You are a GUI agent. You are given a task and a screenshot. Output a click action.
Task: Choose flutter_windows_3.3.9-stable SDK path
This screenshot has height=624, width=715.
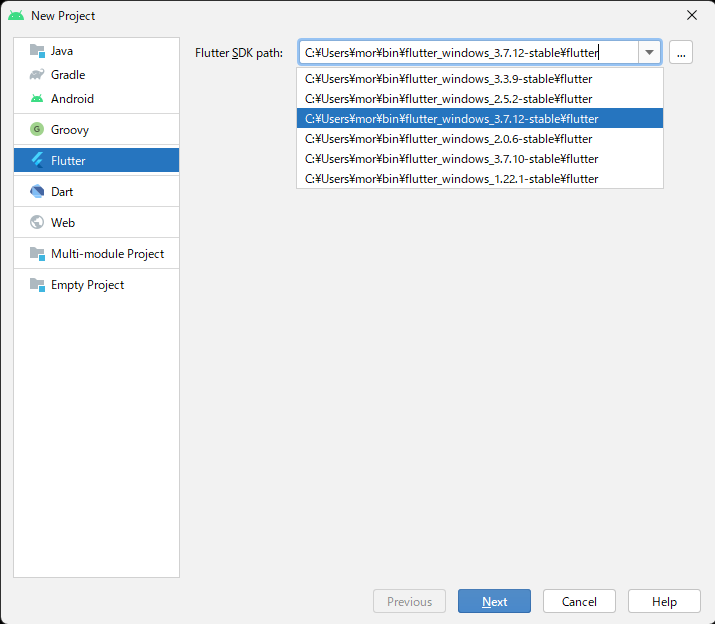480,79
